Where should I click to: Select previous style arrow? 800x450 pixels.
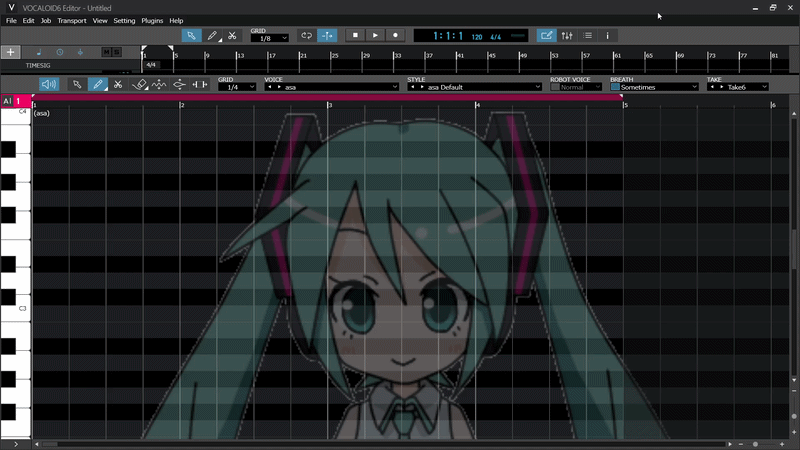tap(413, 87)
